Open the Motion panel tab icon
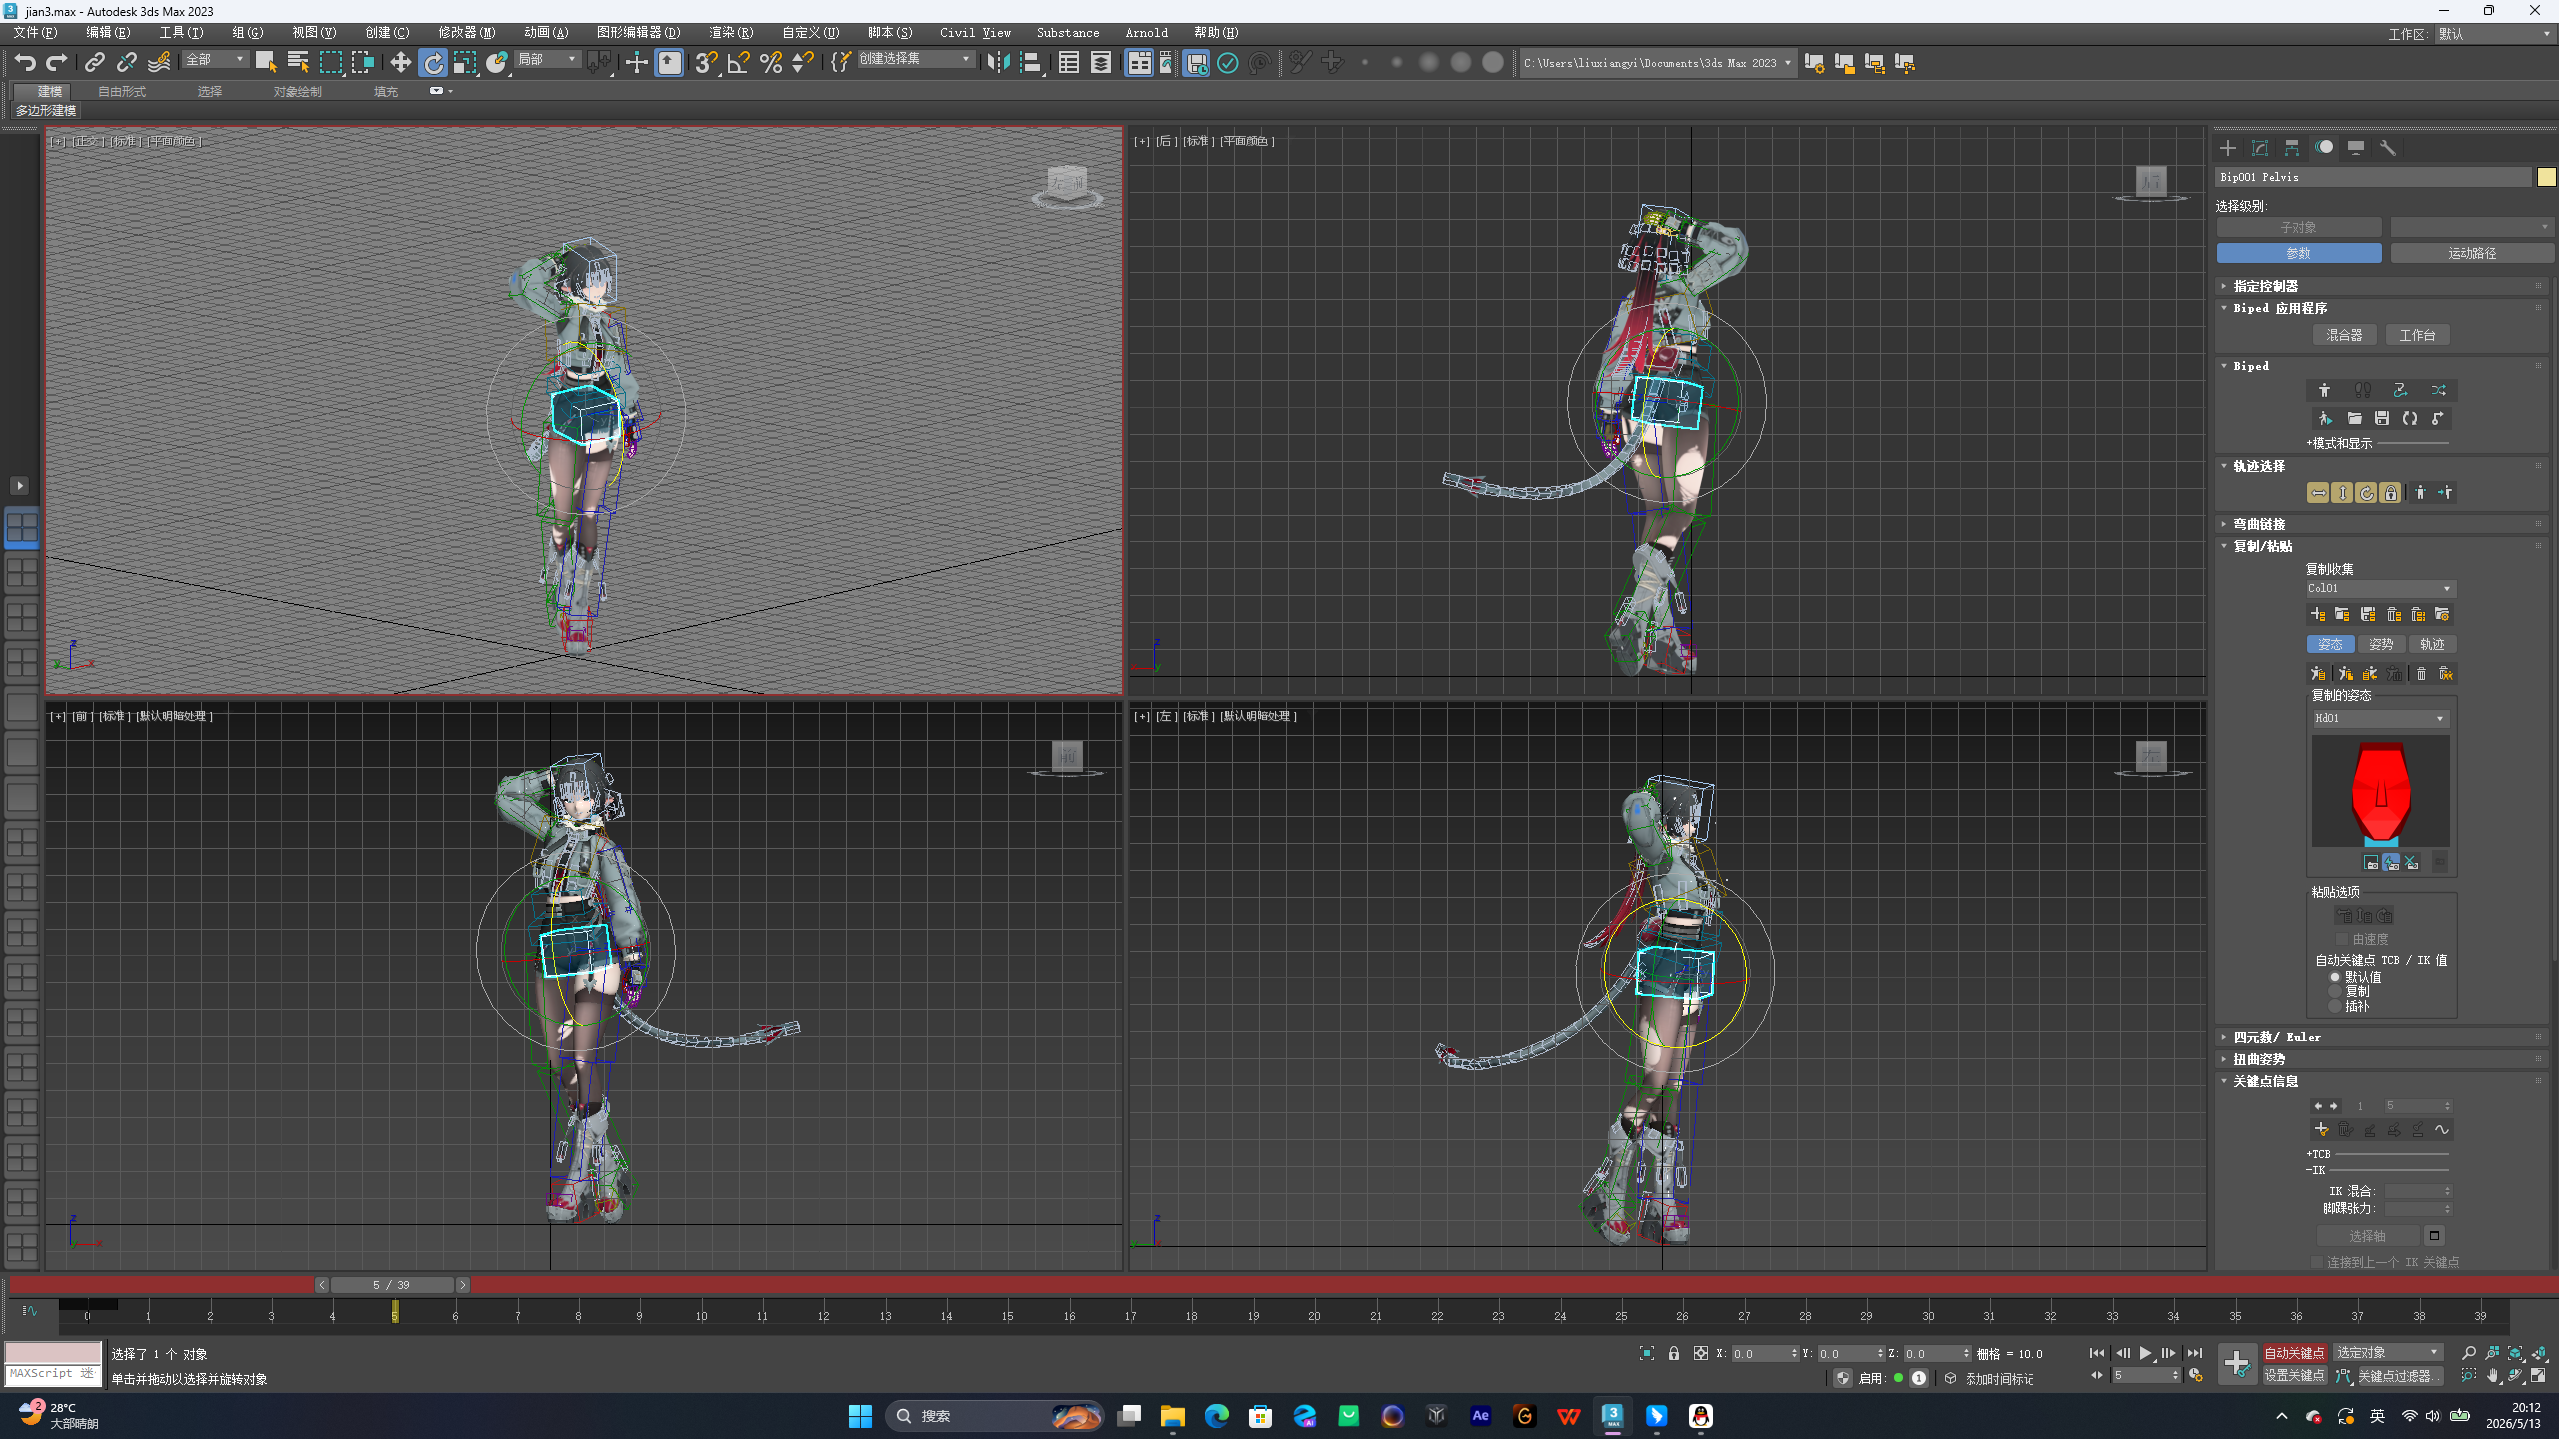This screenshot has width=2559, height=1439. point(2324,148)
